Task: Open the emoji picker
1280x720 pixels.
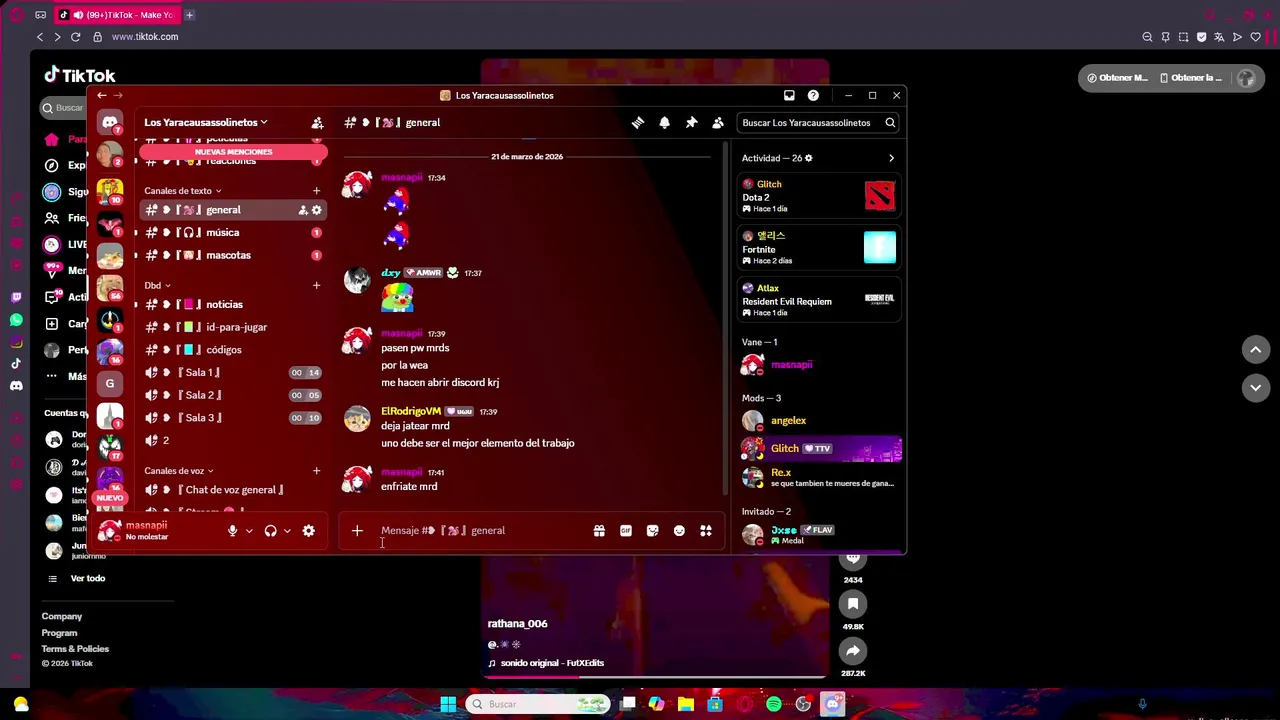Action: (x=679, y=531)
